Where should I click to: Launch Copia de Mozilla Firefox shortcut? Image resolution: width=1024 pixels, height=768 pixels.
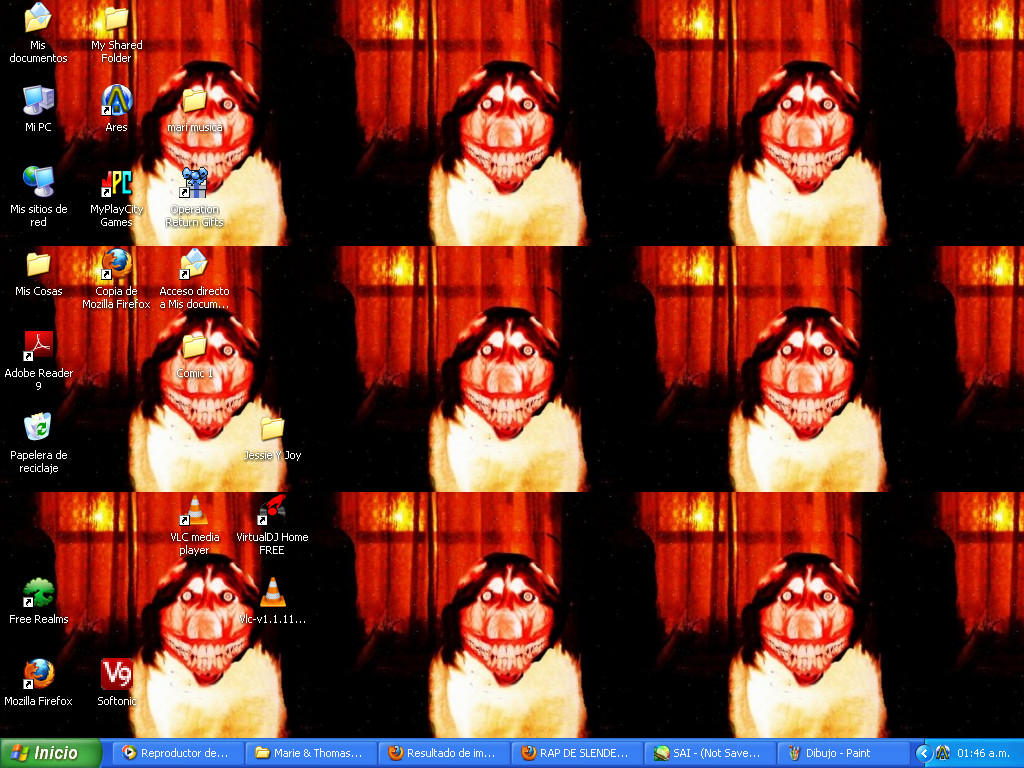116,279
